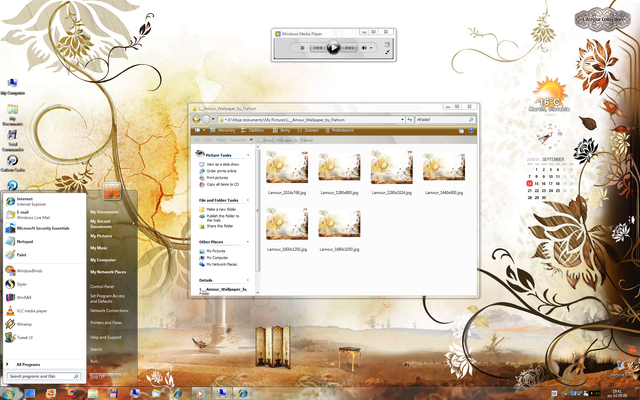The height and width of the screenshot is (400, 640).
Task: Click the Start orb on taskbar
Action: (x=9, y=393)
